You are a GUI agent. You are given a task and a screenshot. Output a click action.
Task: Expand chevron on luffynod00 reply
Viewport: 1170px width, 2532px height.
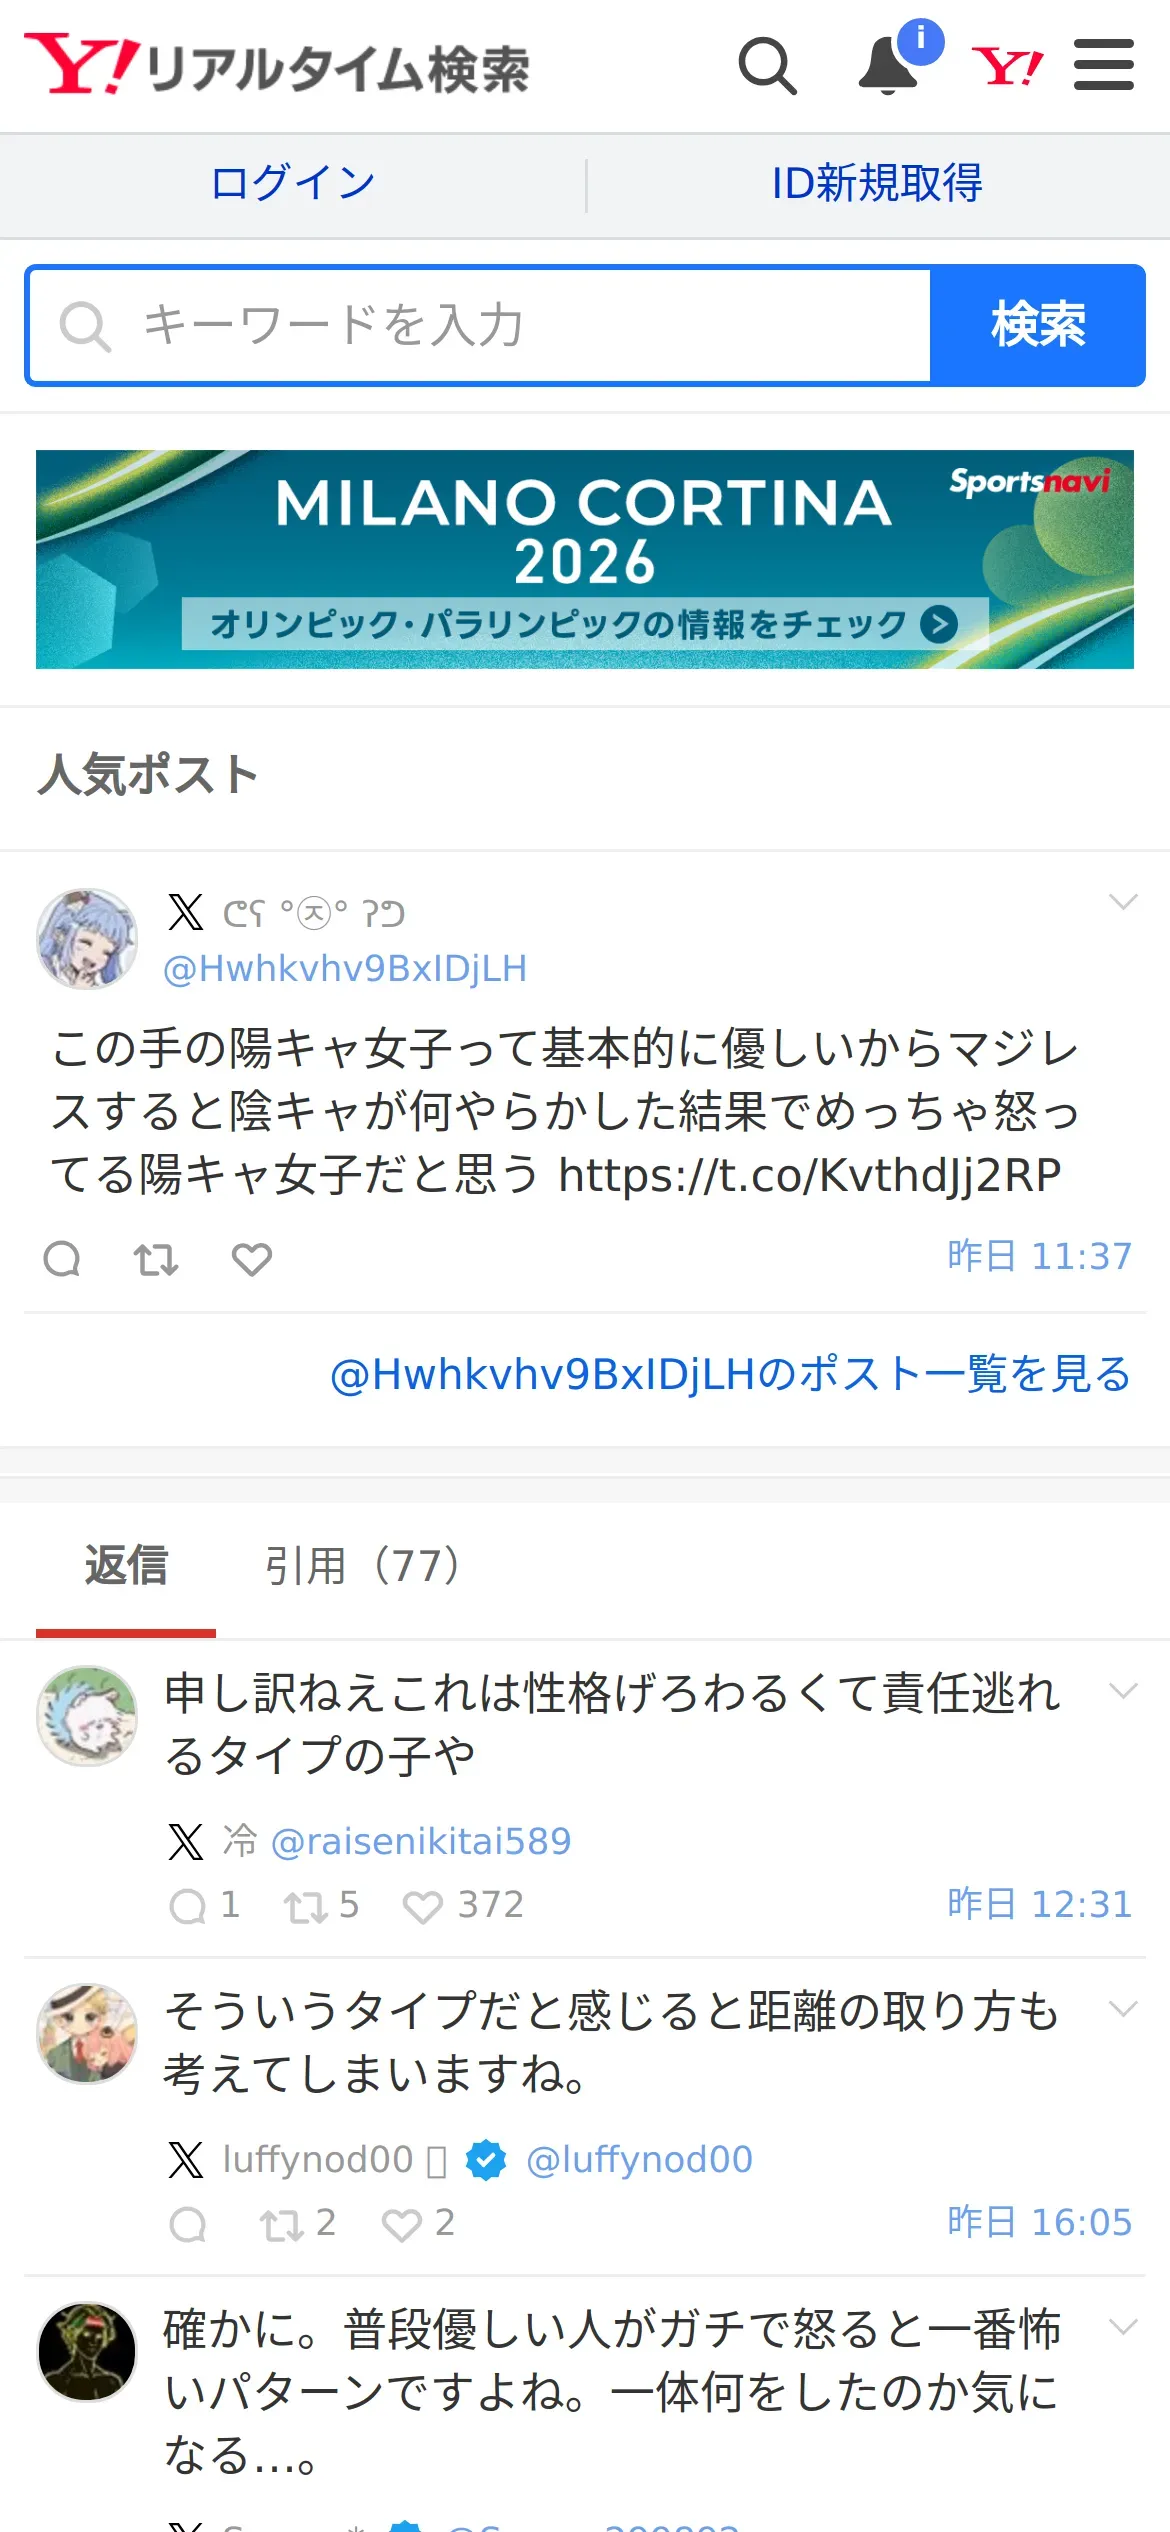pyautogui.click(x=1123, y=2009)
